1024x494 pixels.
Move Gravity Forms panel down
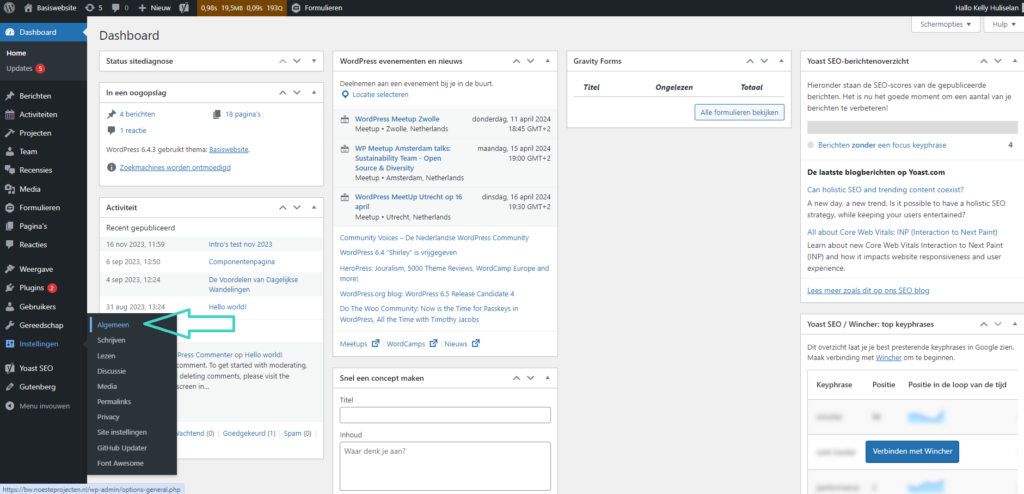[763, 61]
